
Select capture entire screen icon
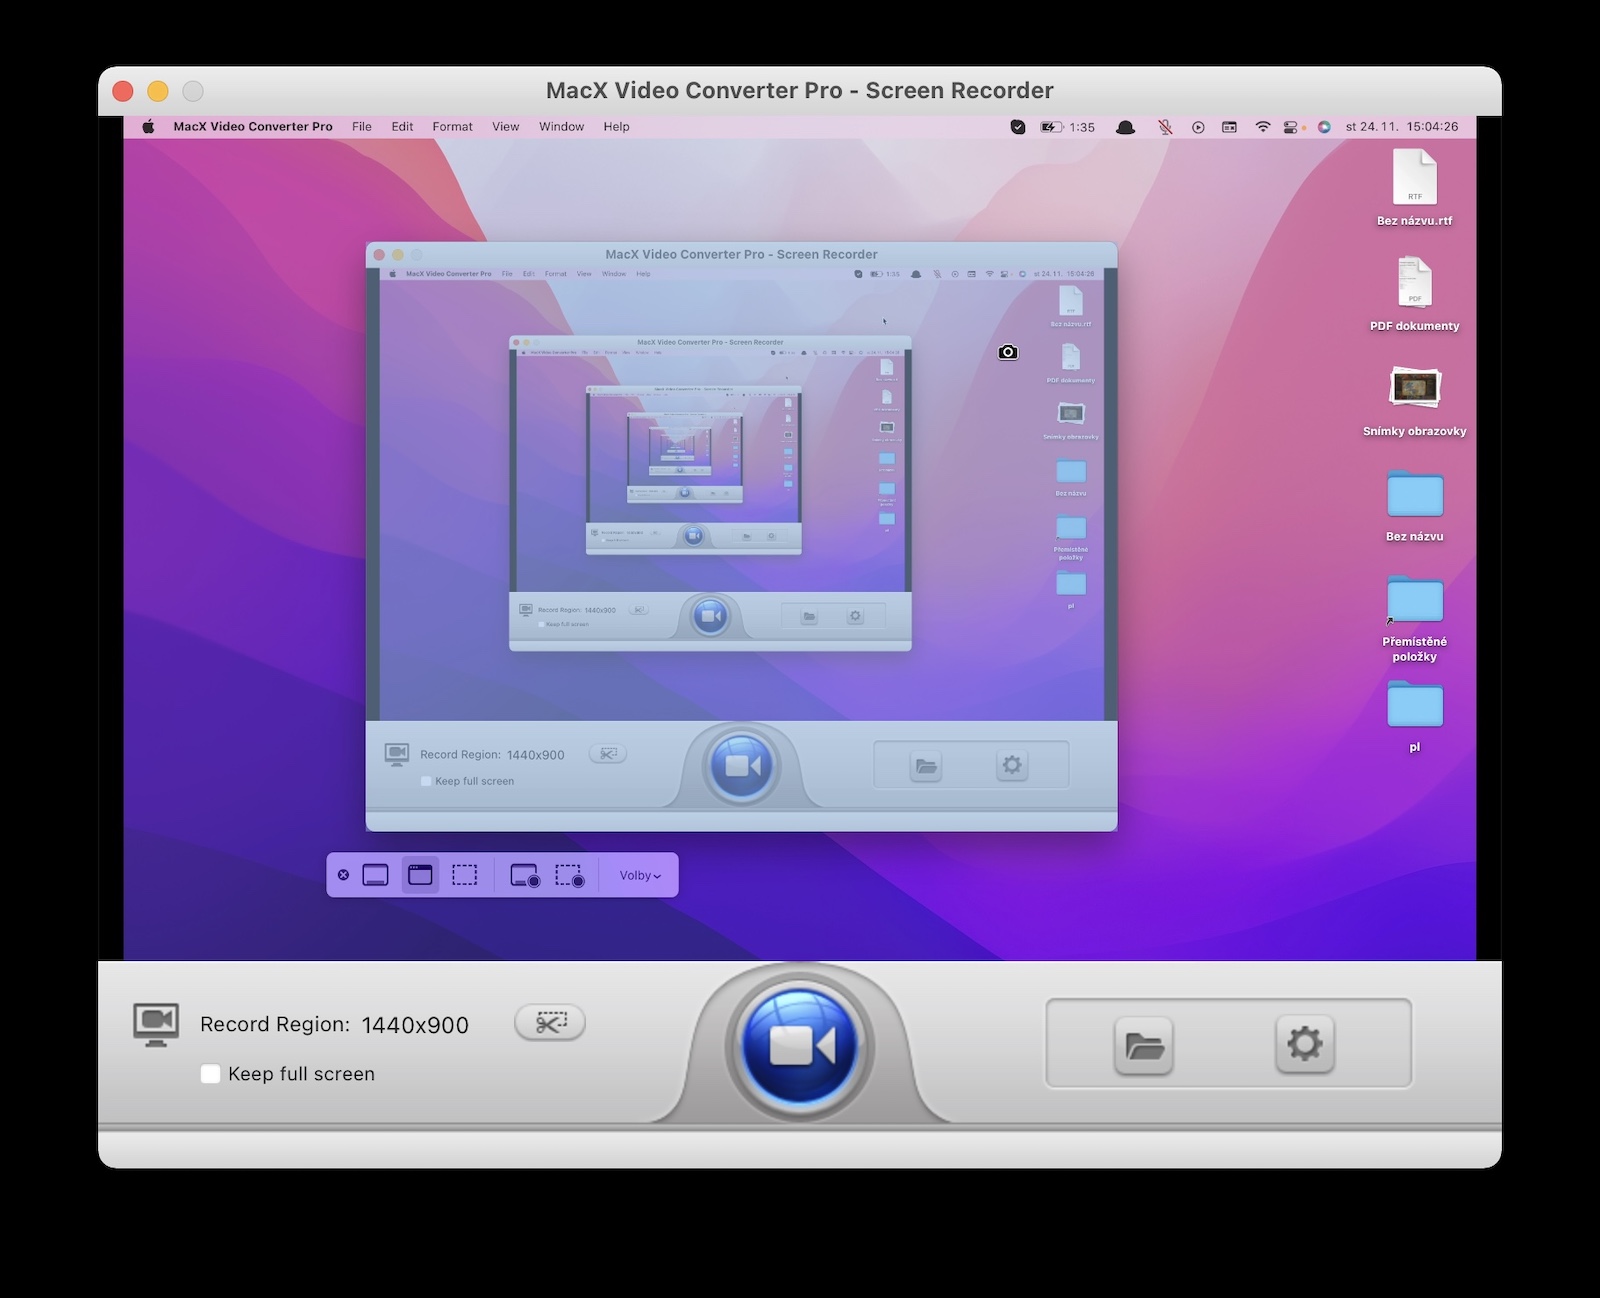point(375,875)
